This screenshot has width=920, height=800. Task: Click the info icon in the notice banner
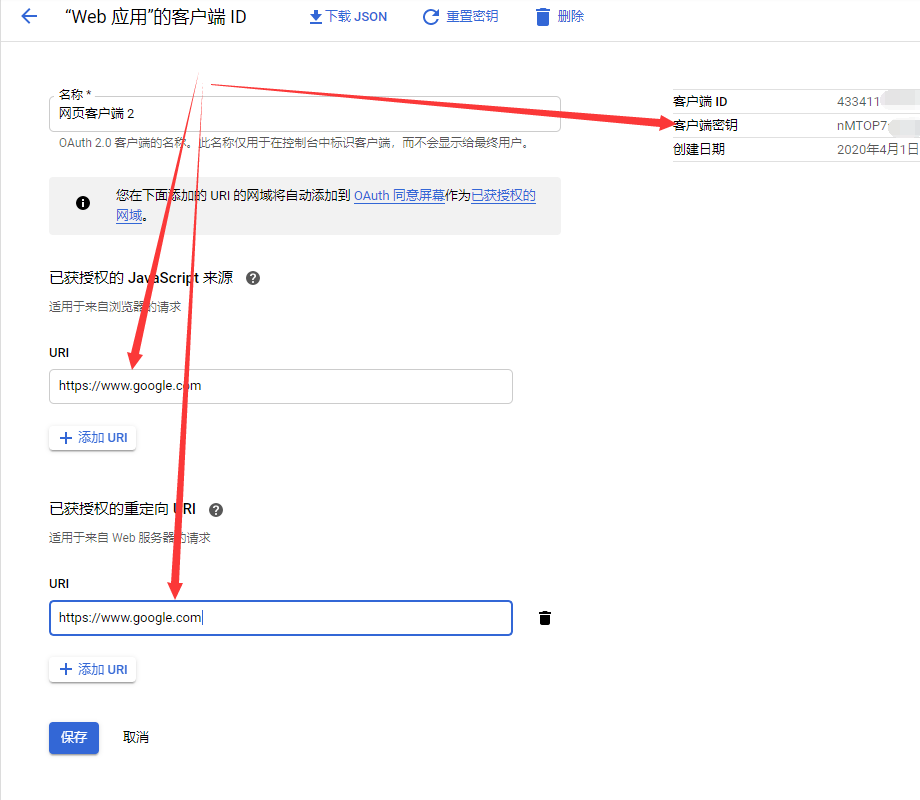83,203
